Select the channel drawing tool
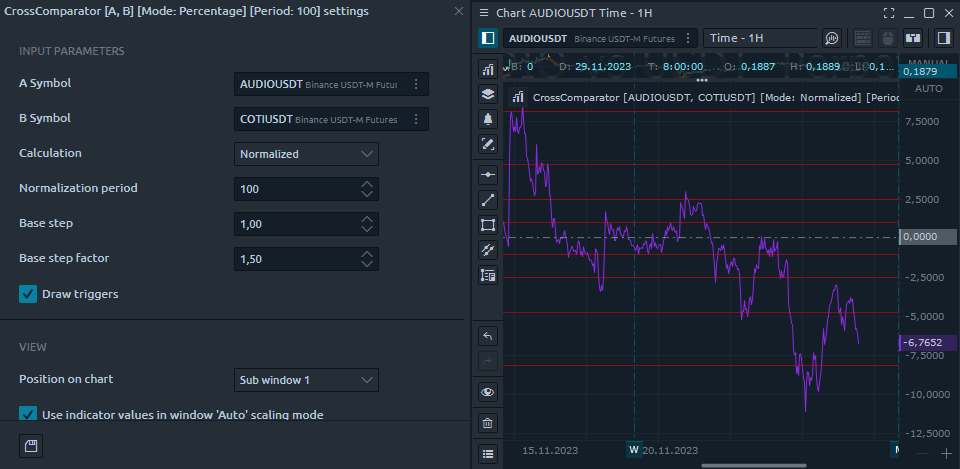This screenshot has height=469, width=960. (x=488, y=250)
